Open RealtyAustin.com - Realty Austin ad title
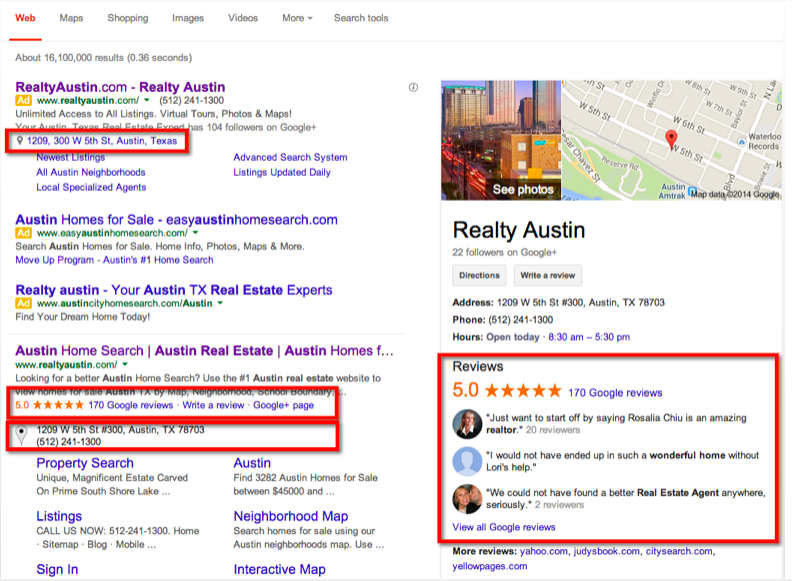This screenshot has height=581, width=792. coord(120,87)
